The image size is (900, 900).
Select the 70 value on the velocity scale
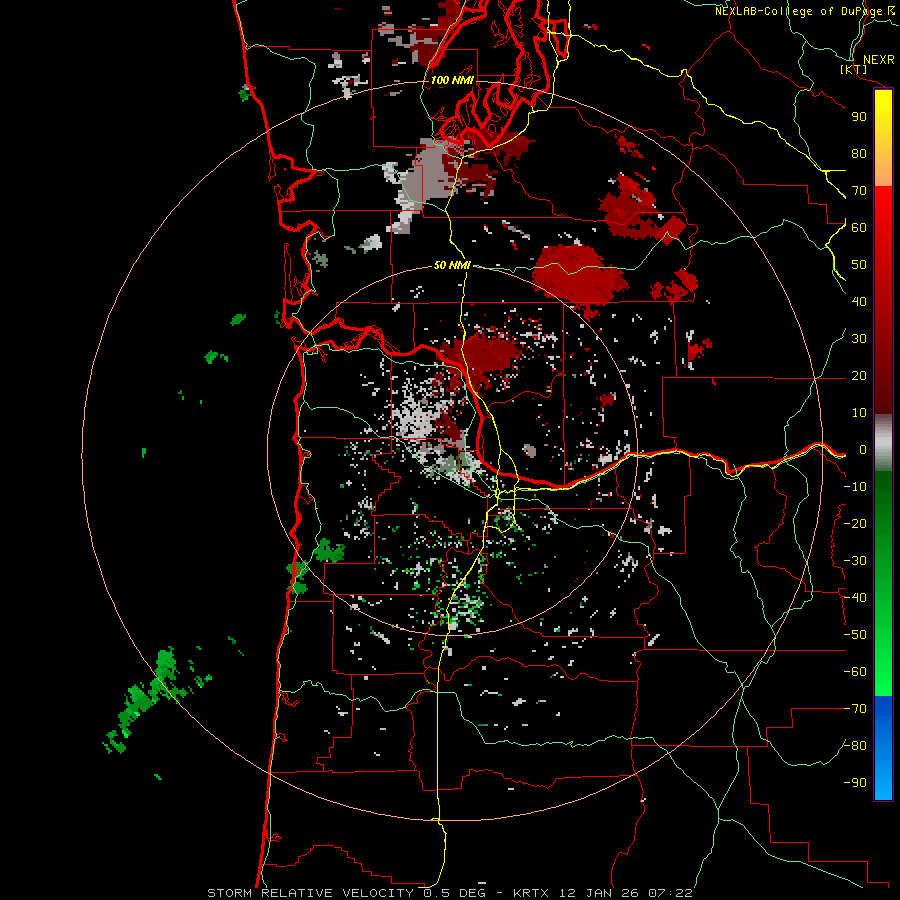coord(859,191)
